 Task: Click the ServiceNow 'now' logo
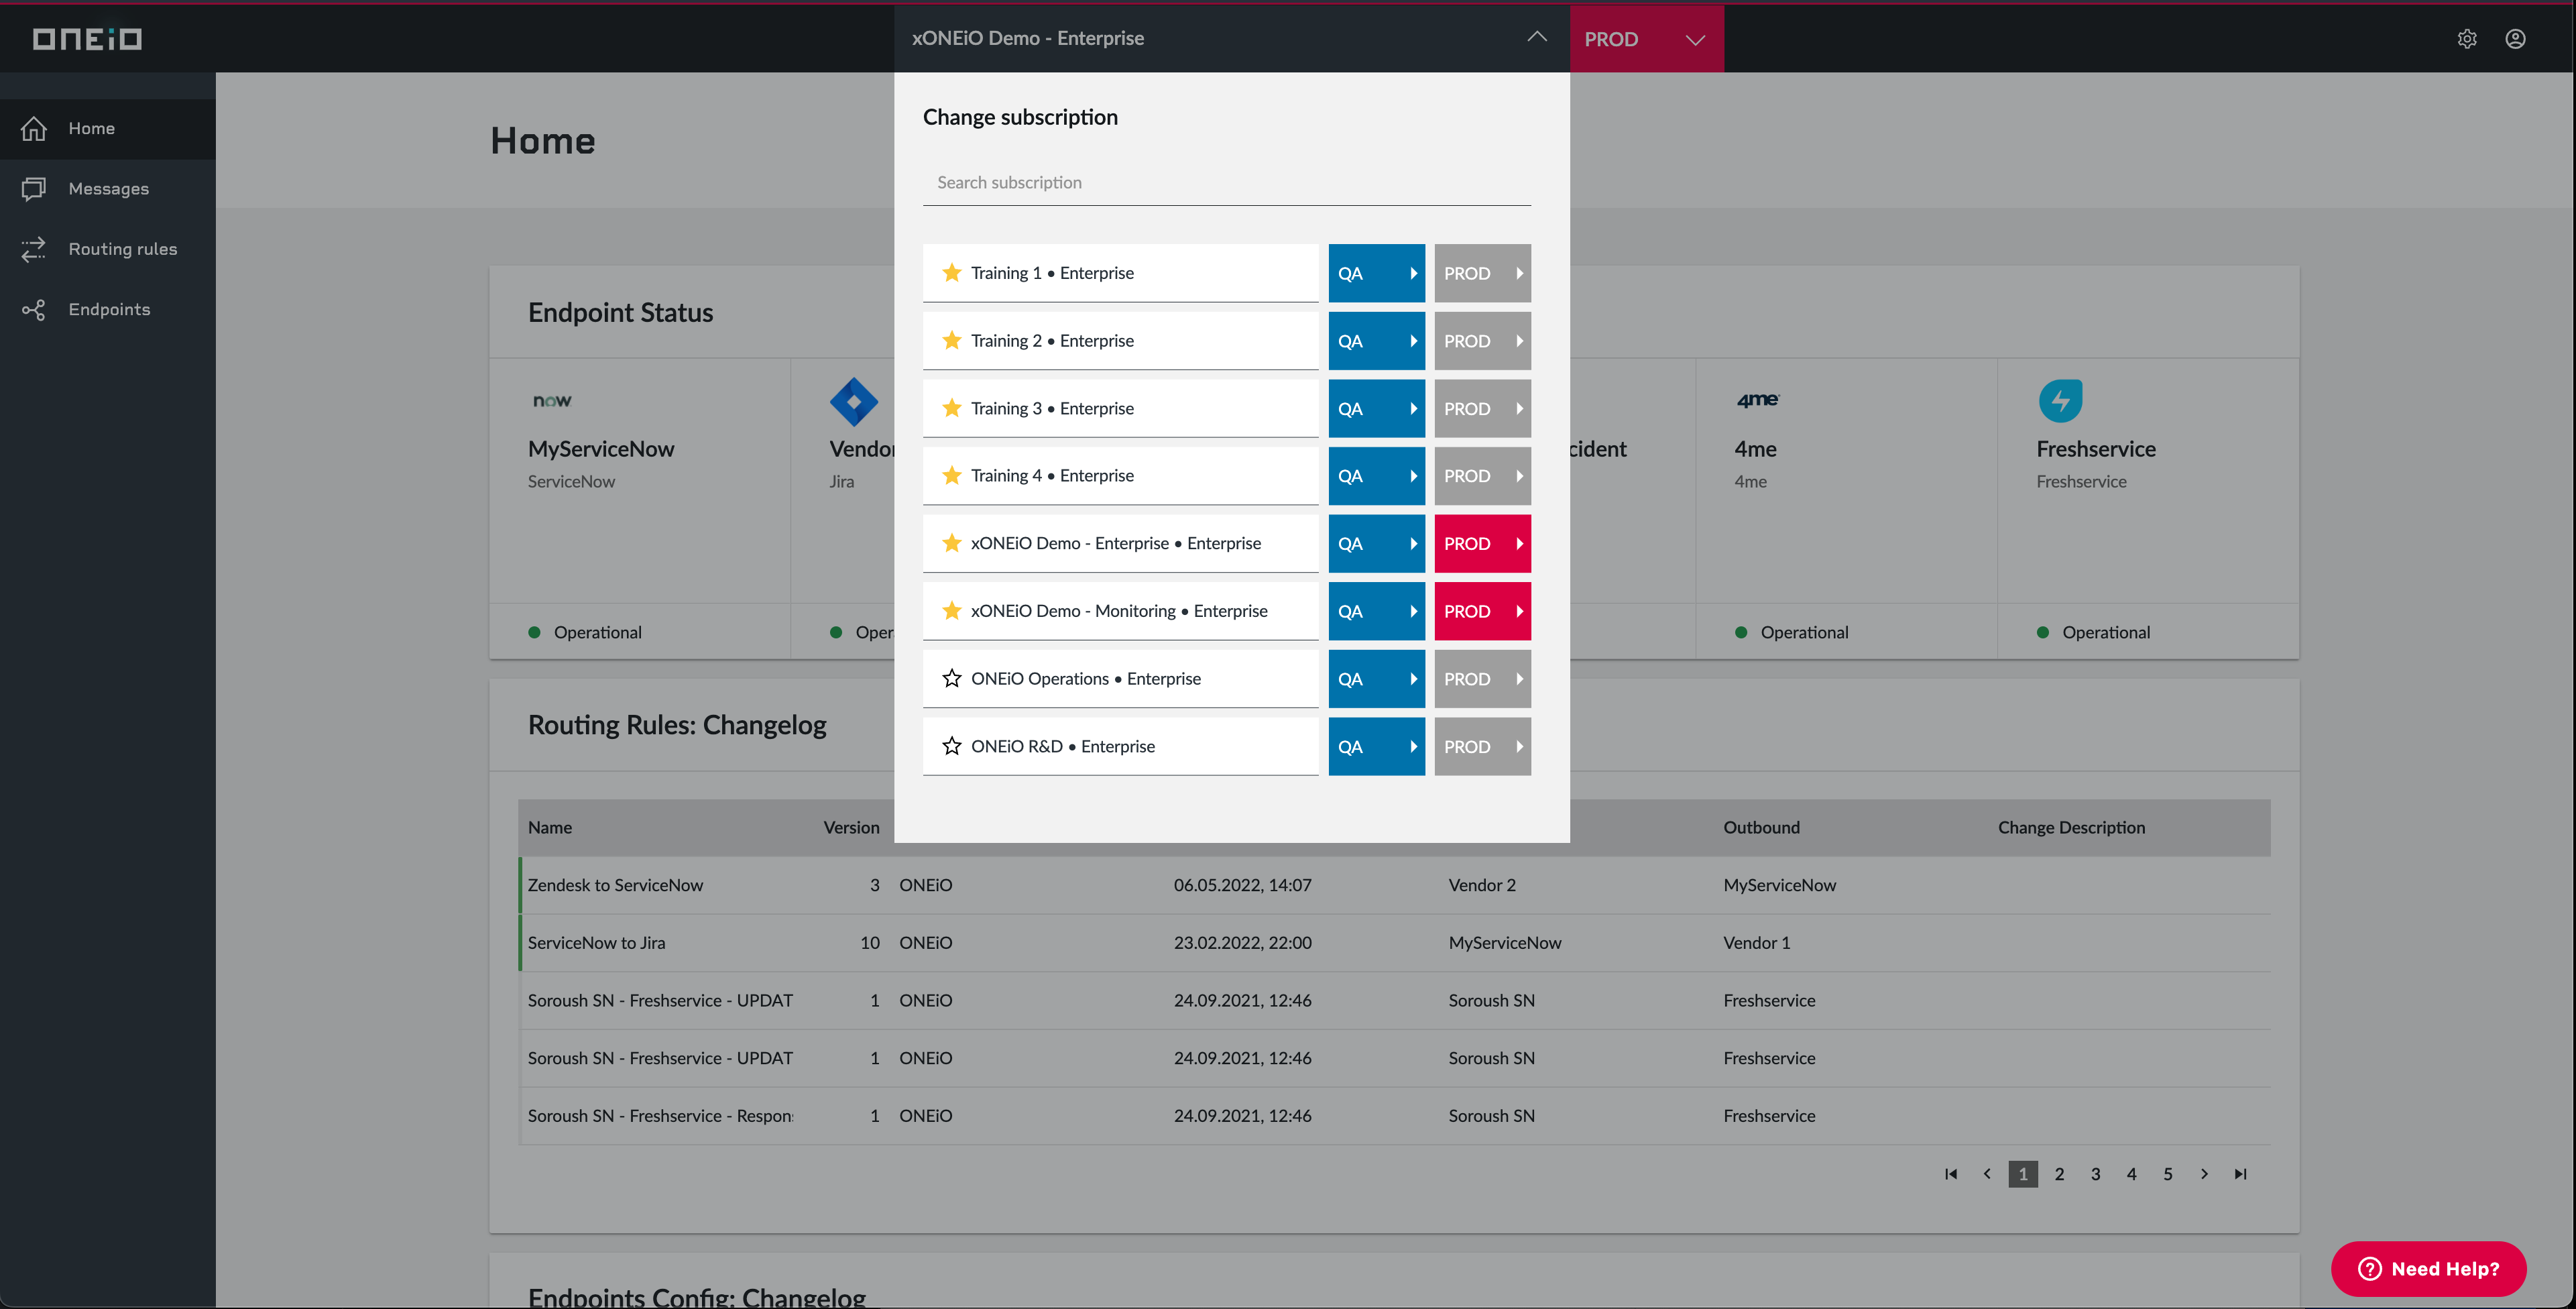pos(552,401)
